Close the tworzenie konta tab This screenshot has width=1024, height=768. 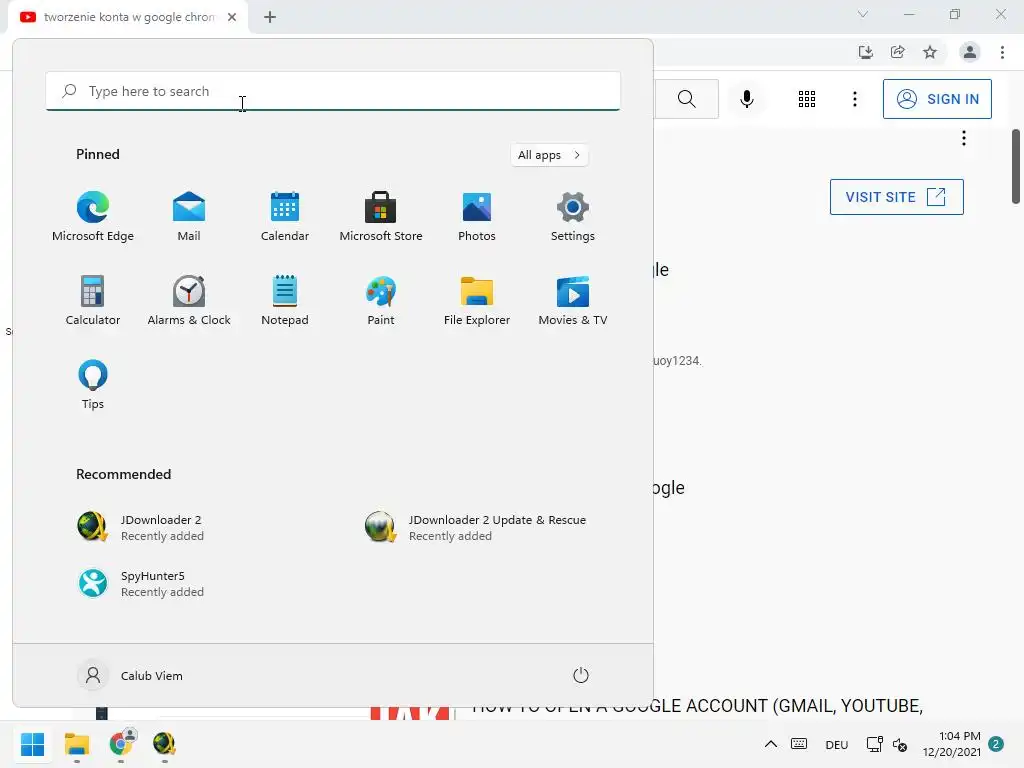pyautogui.click(x=232, y=17)
